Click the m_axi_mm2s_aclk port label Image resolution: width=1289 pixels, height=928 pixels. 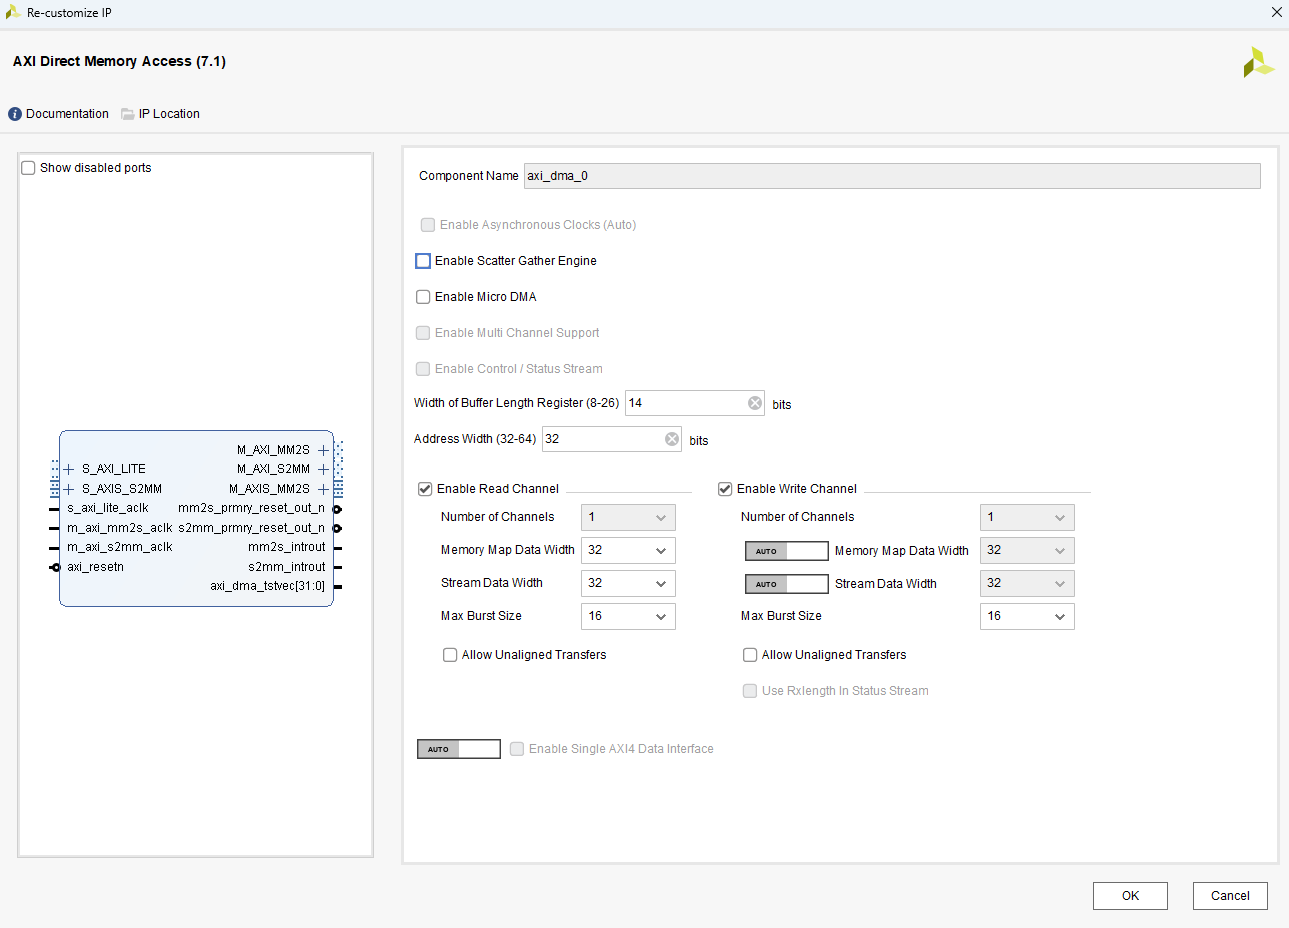tap(120, 528)
